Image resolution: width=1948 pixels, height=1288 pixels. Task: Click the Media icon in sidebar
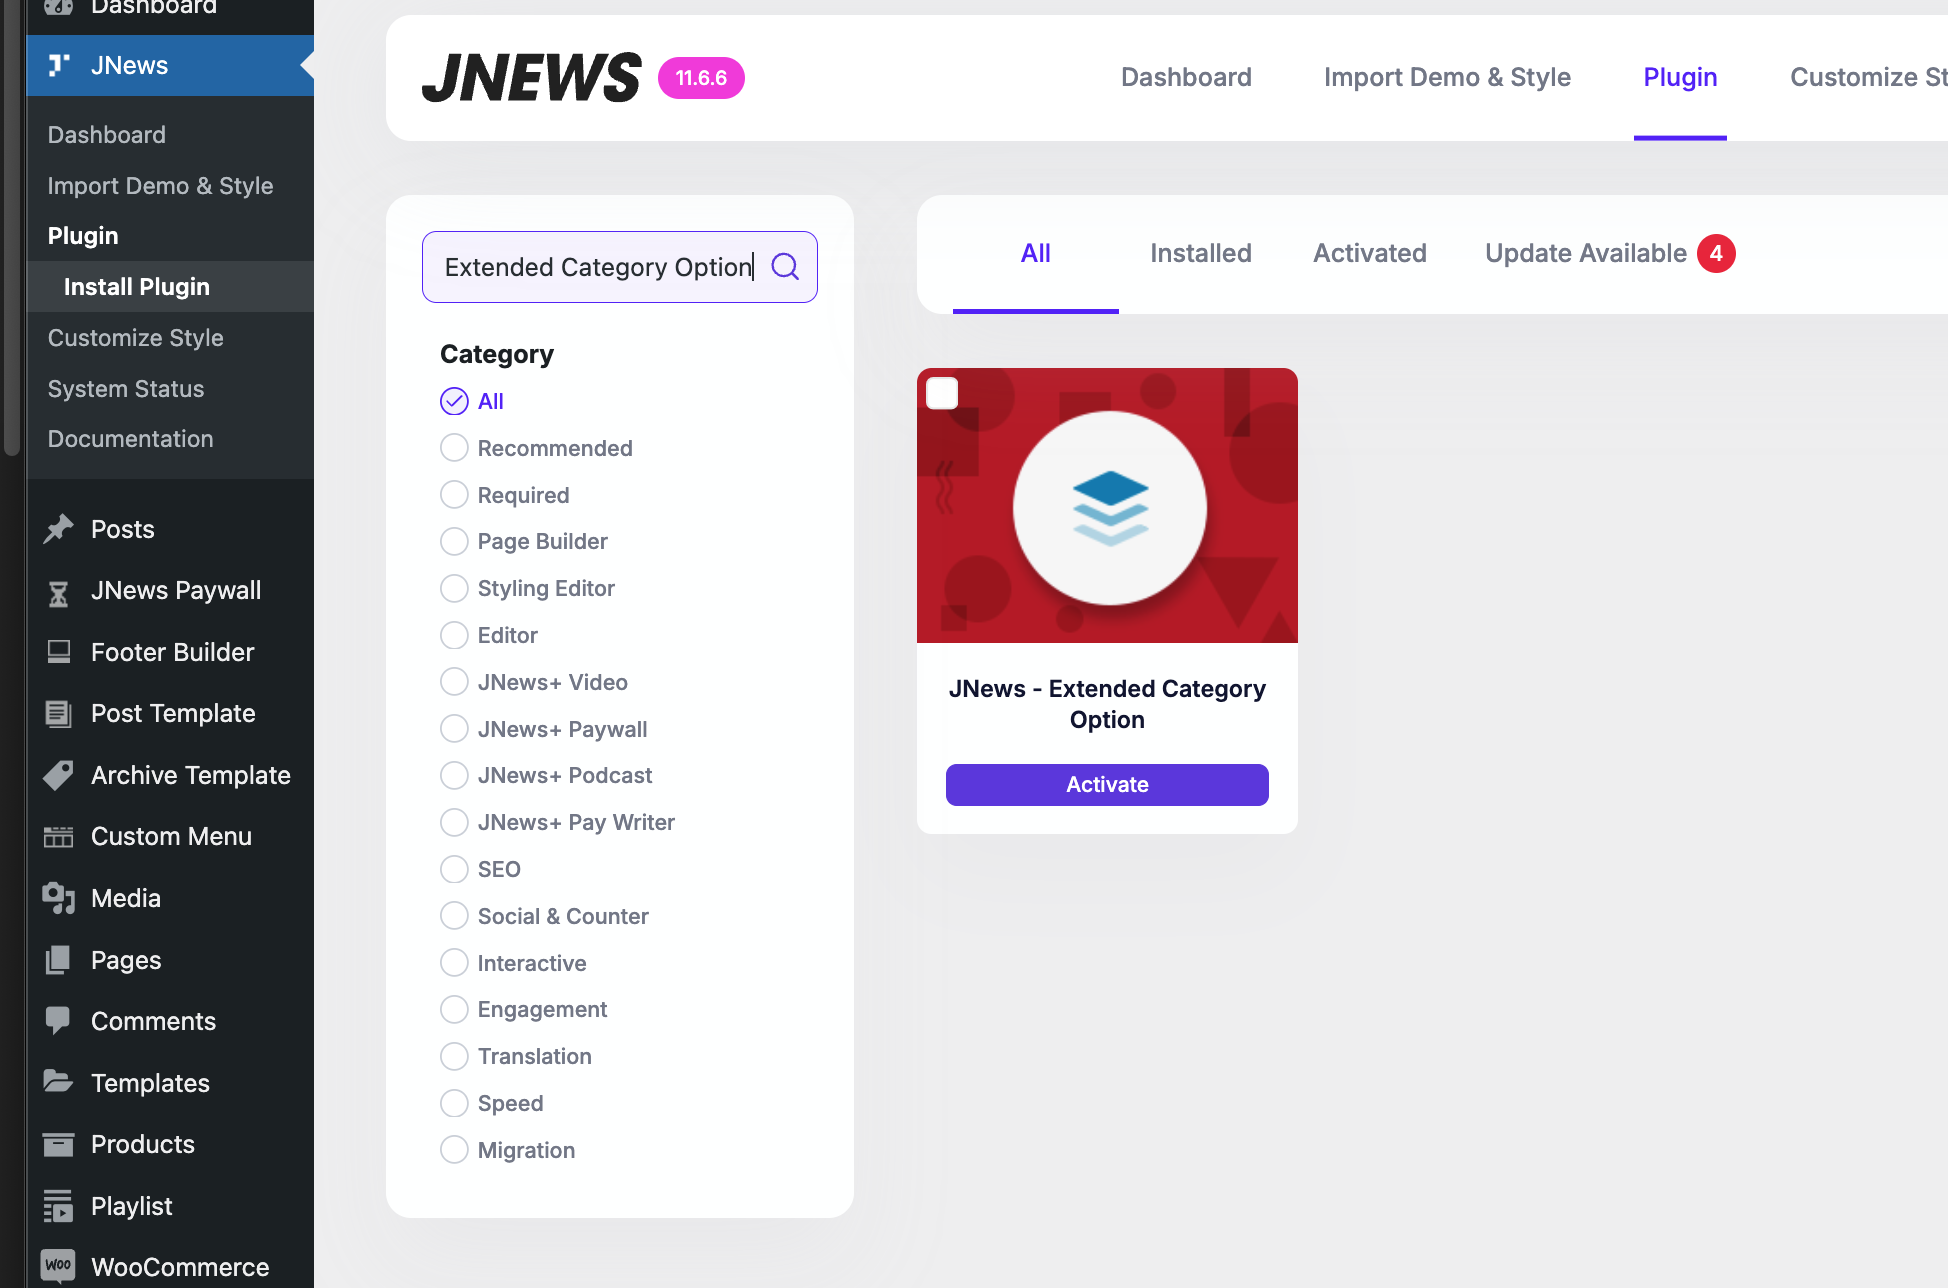[59, 898]
